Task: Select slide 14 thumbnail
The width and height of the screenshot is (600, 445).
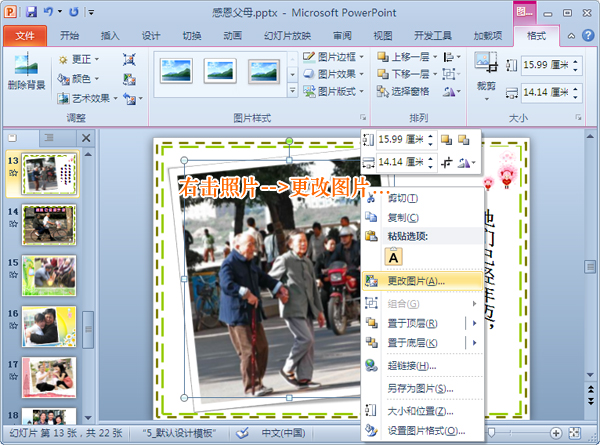Action: [x=49, y=225]
